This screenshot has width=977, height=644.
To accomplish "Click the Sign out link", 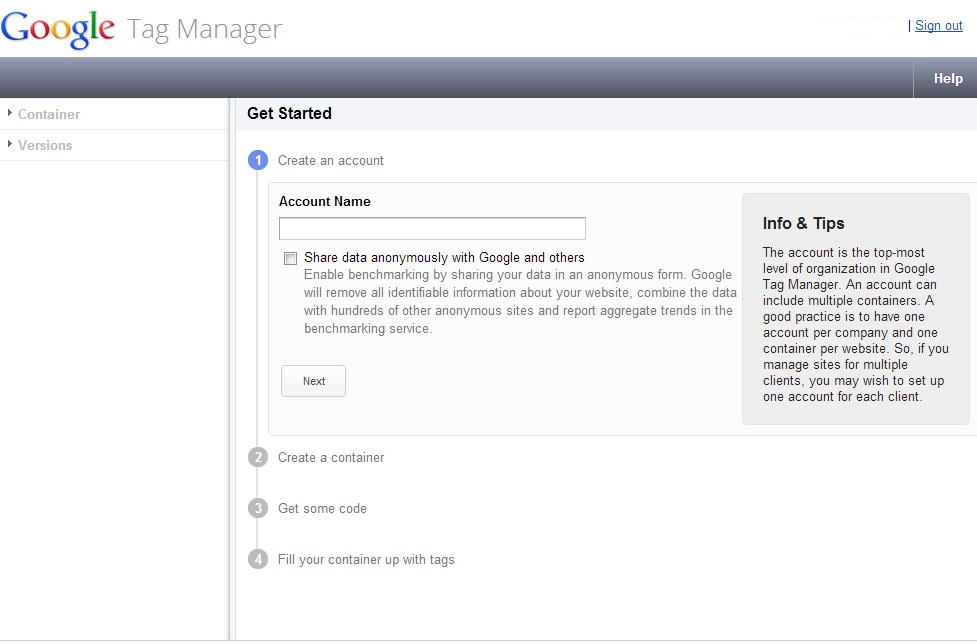I will pos(938,26).
